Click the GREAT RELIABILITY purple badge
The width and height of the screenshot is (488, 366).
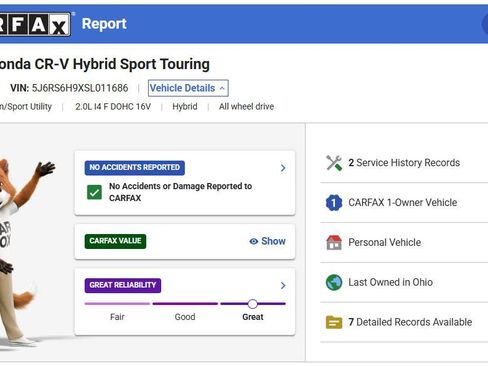123,285
